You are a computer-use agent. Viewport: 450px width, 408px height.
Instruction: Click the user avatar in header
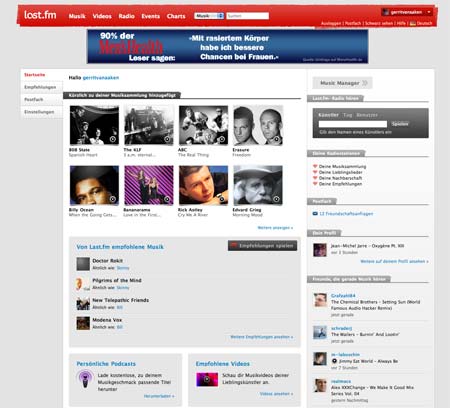point(386,12)
